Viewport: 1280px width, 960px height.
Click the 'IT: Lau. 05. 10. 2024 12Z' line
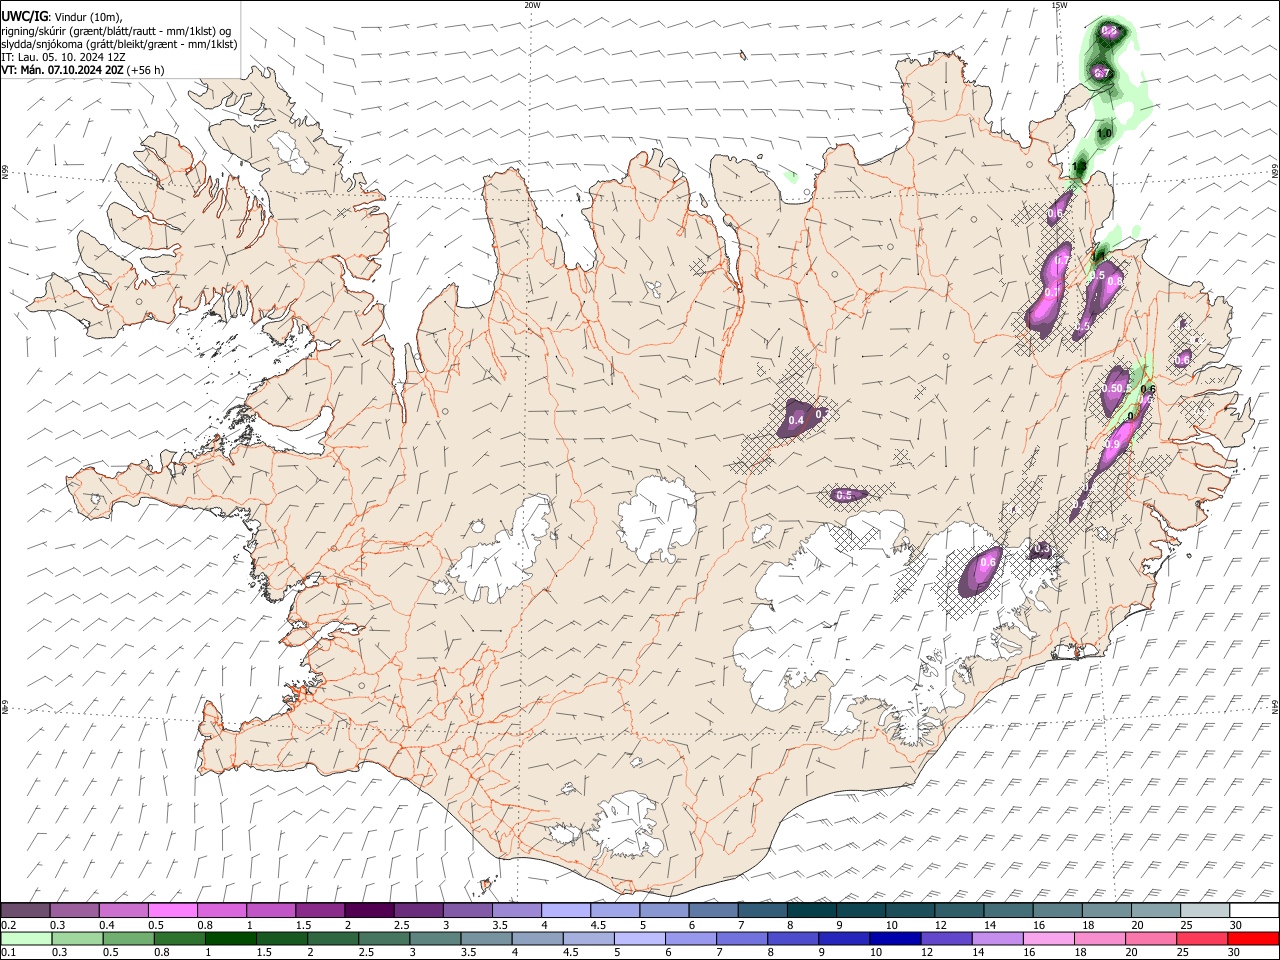pyautogui.click(x=63, y=57)
